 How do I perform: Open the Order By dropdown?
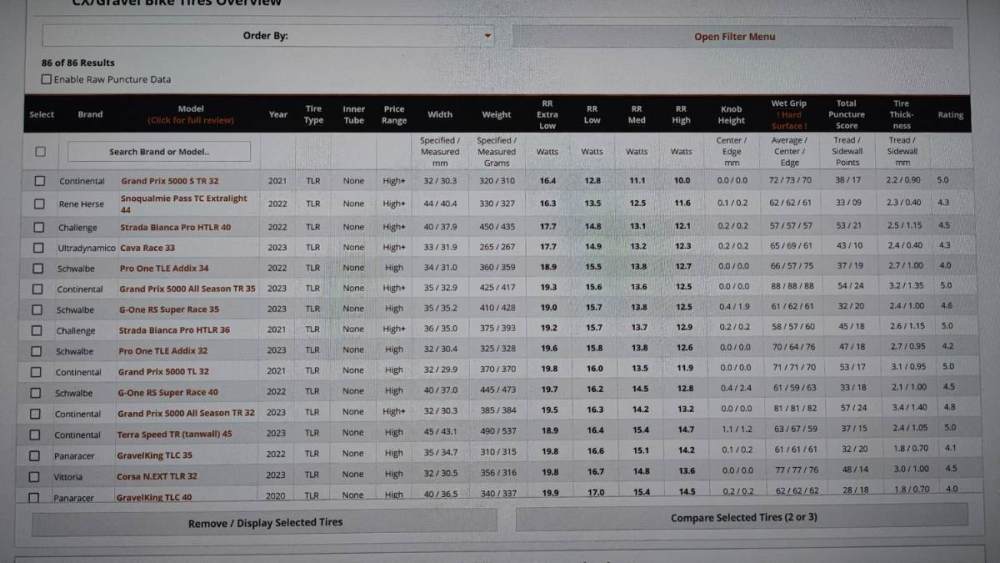coord(268,36)
